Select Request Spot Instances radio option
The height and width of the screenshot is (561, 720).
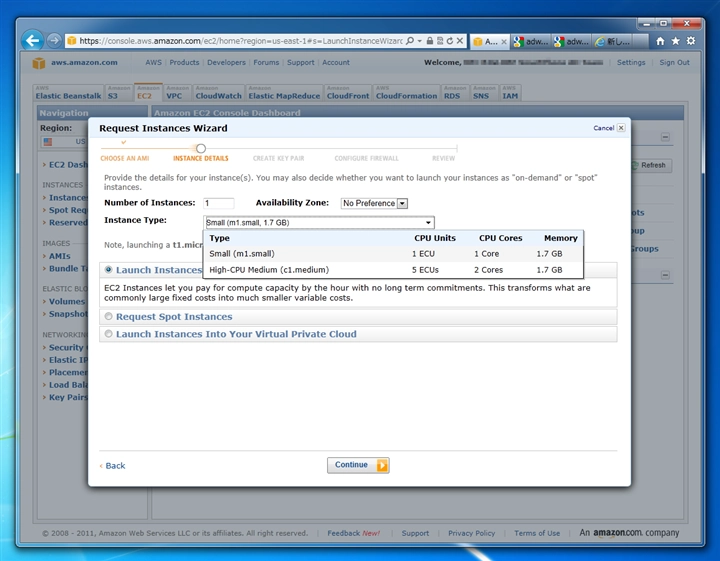(108, 316)
